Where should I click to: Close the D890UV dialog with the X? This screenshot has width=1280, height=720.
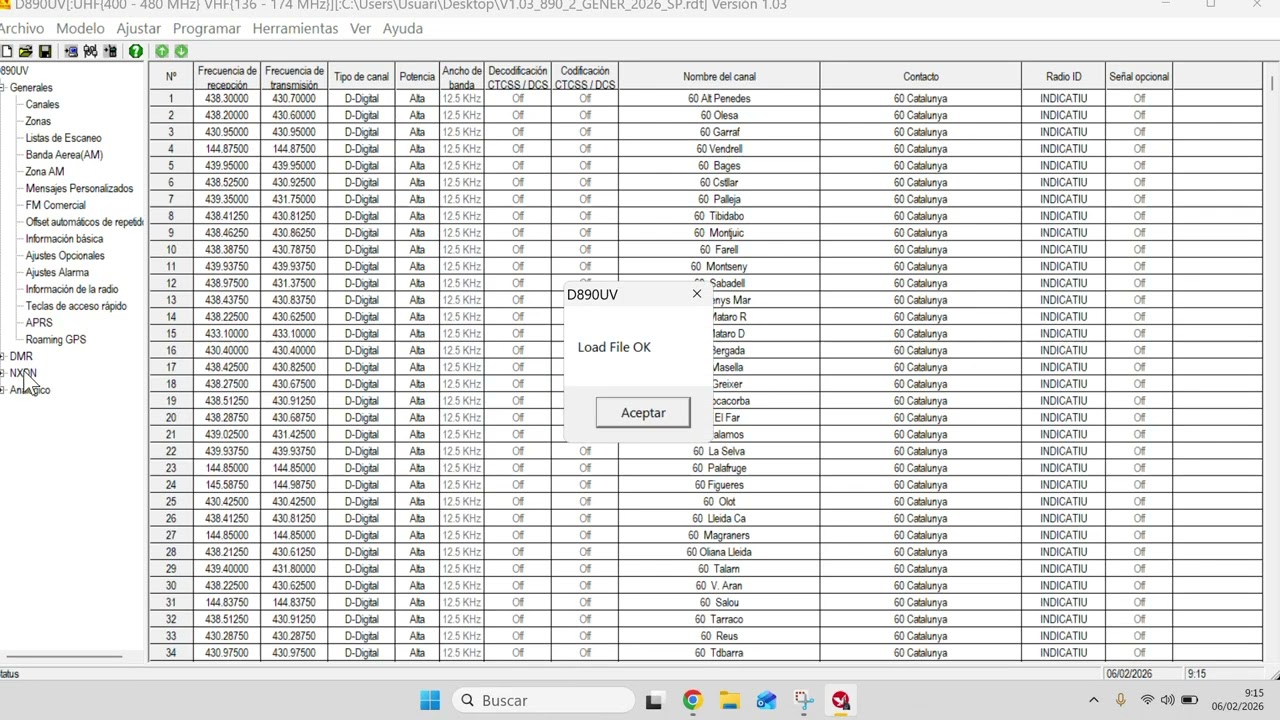click(x=697, y=294)
